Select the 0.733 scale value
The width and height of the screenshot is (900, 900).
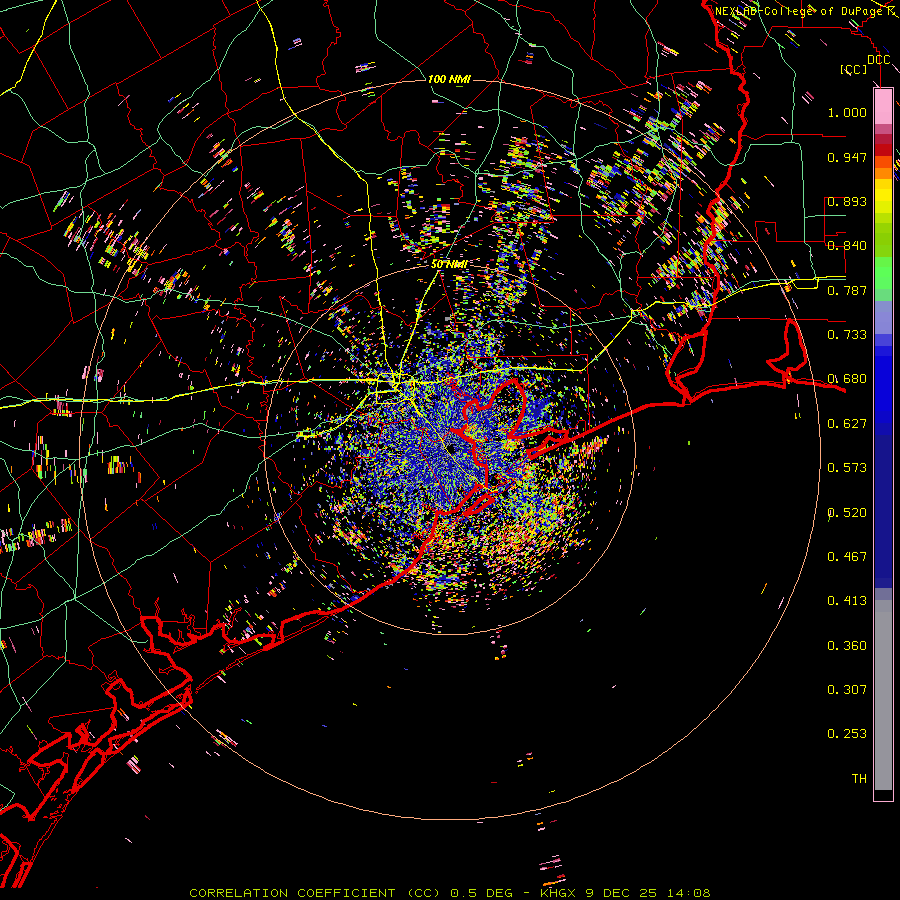point(847,335)
